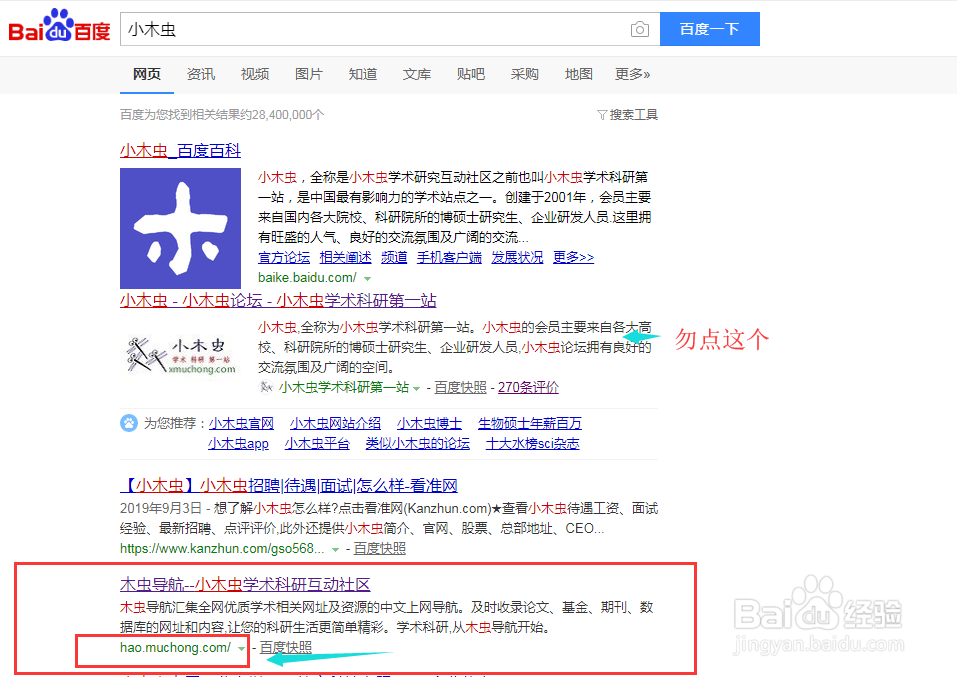Image resolution: width=957 pixels, height=677 pixels.
Task: Switch to the 资讯 tab
Action: (201, 74)
